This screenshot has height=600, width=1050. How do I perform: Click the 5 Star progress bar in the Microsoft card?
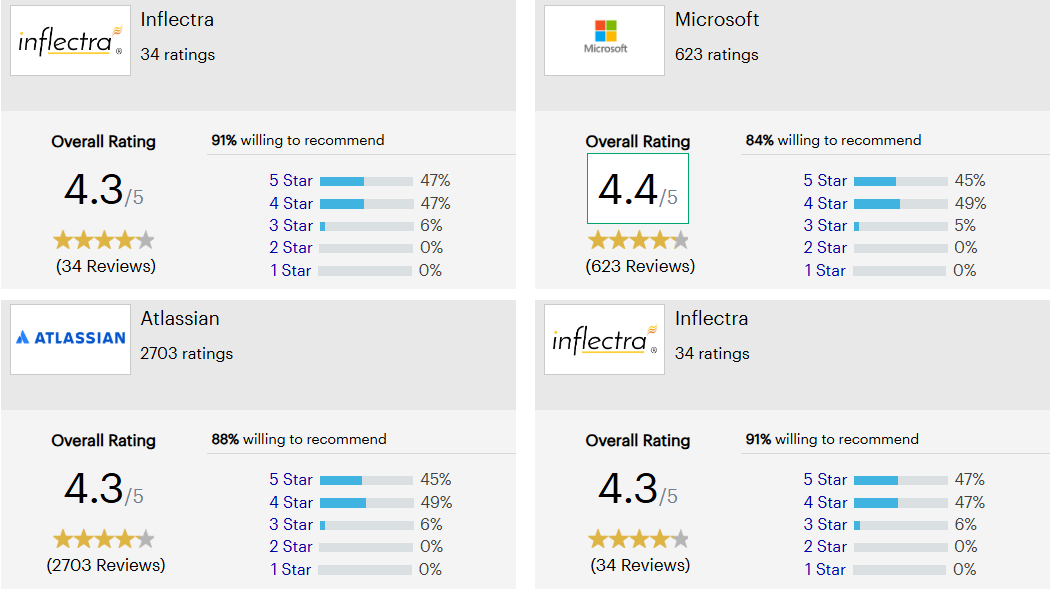click(x=900, y=181)
